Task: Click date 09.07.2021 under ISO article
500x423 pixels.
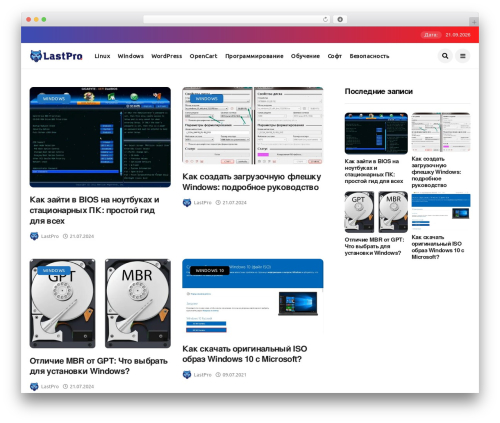Action: tap(234, 375)
